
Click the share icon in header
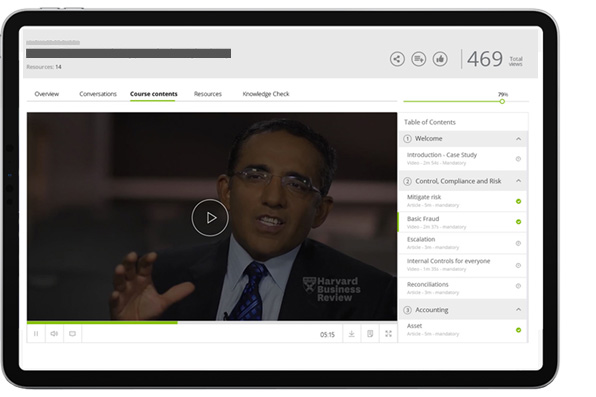point(397,59)
